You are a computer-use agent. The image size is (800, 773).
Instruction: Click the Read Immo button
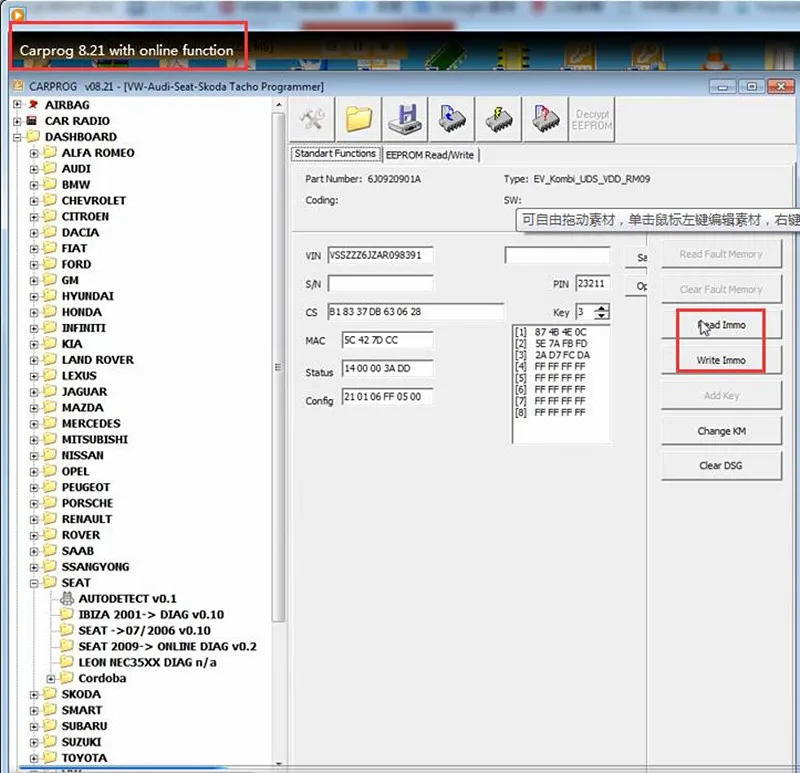point(721,325)
